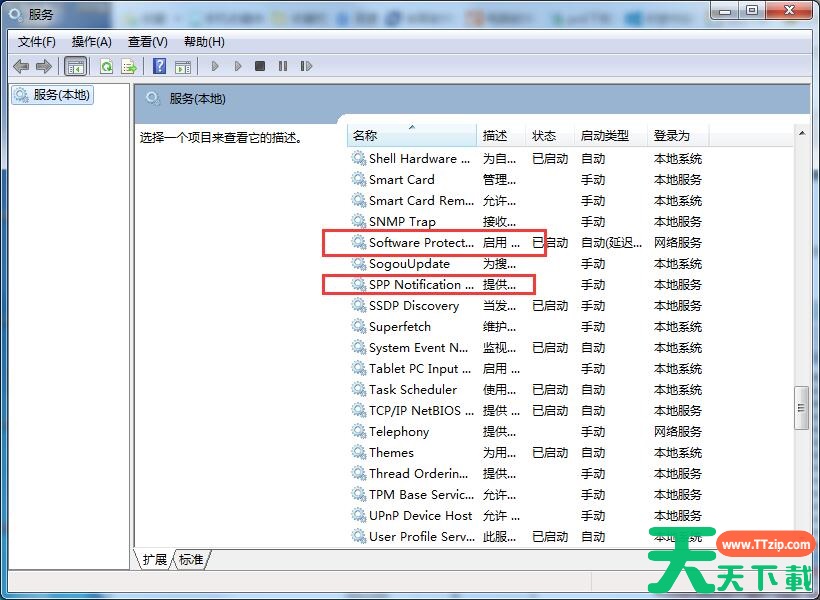
Task: Click 已启动 status of Themes row
Action: pos(550,452)
